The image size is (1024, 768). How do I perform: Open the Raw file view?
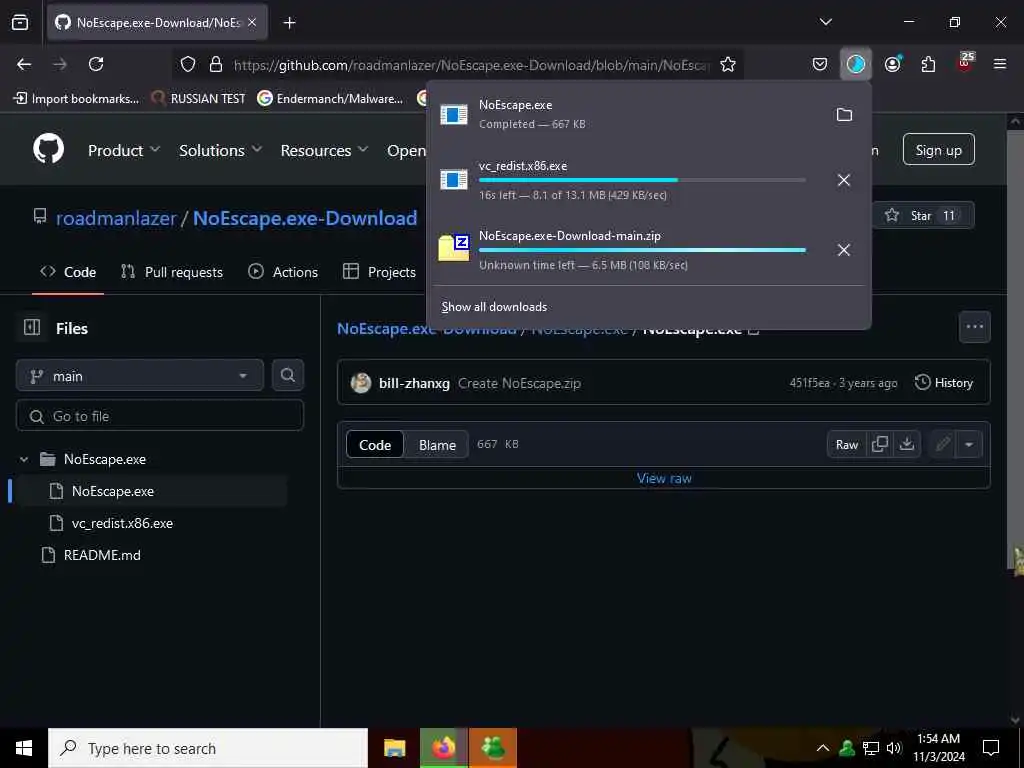[846, 445]
